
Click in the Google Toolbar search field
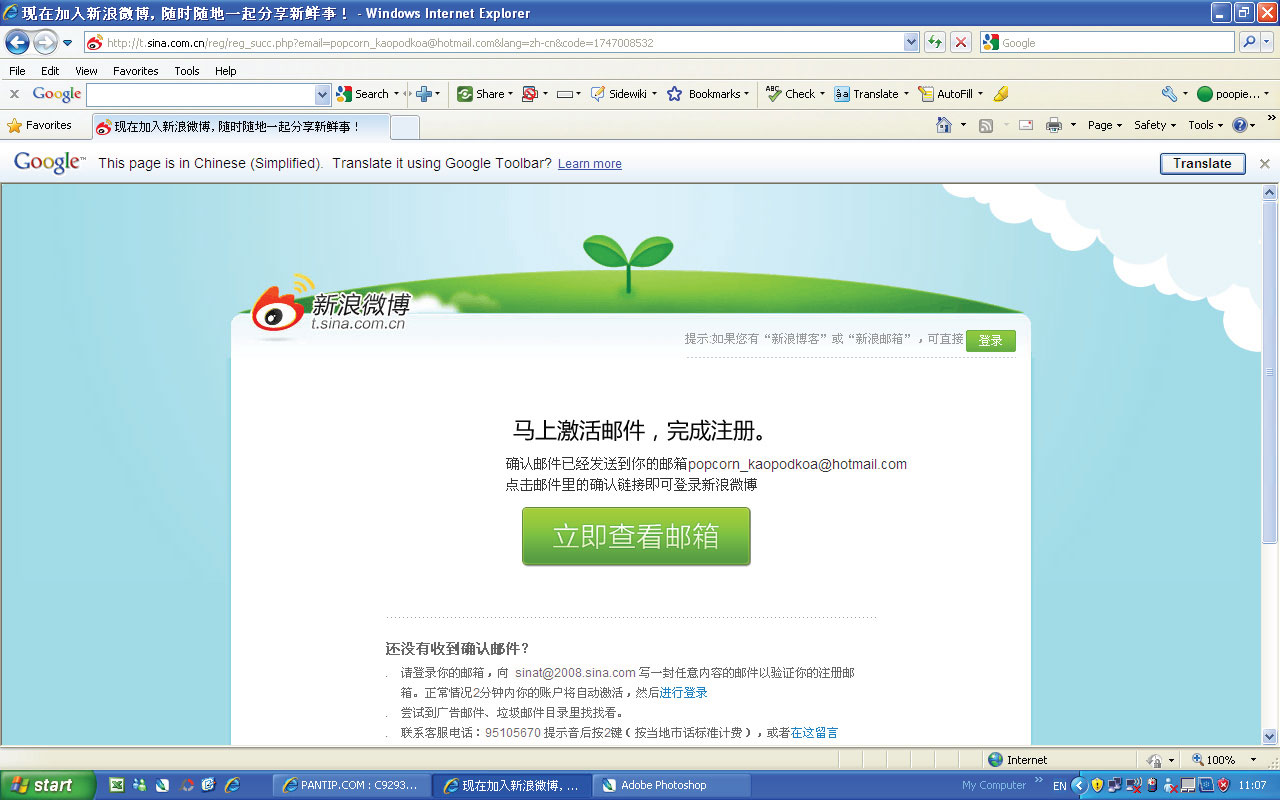200,94
